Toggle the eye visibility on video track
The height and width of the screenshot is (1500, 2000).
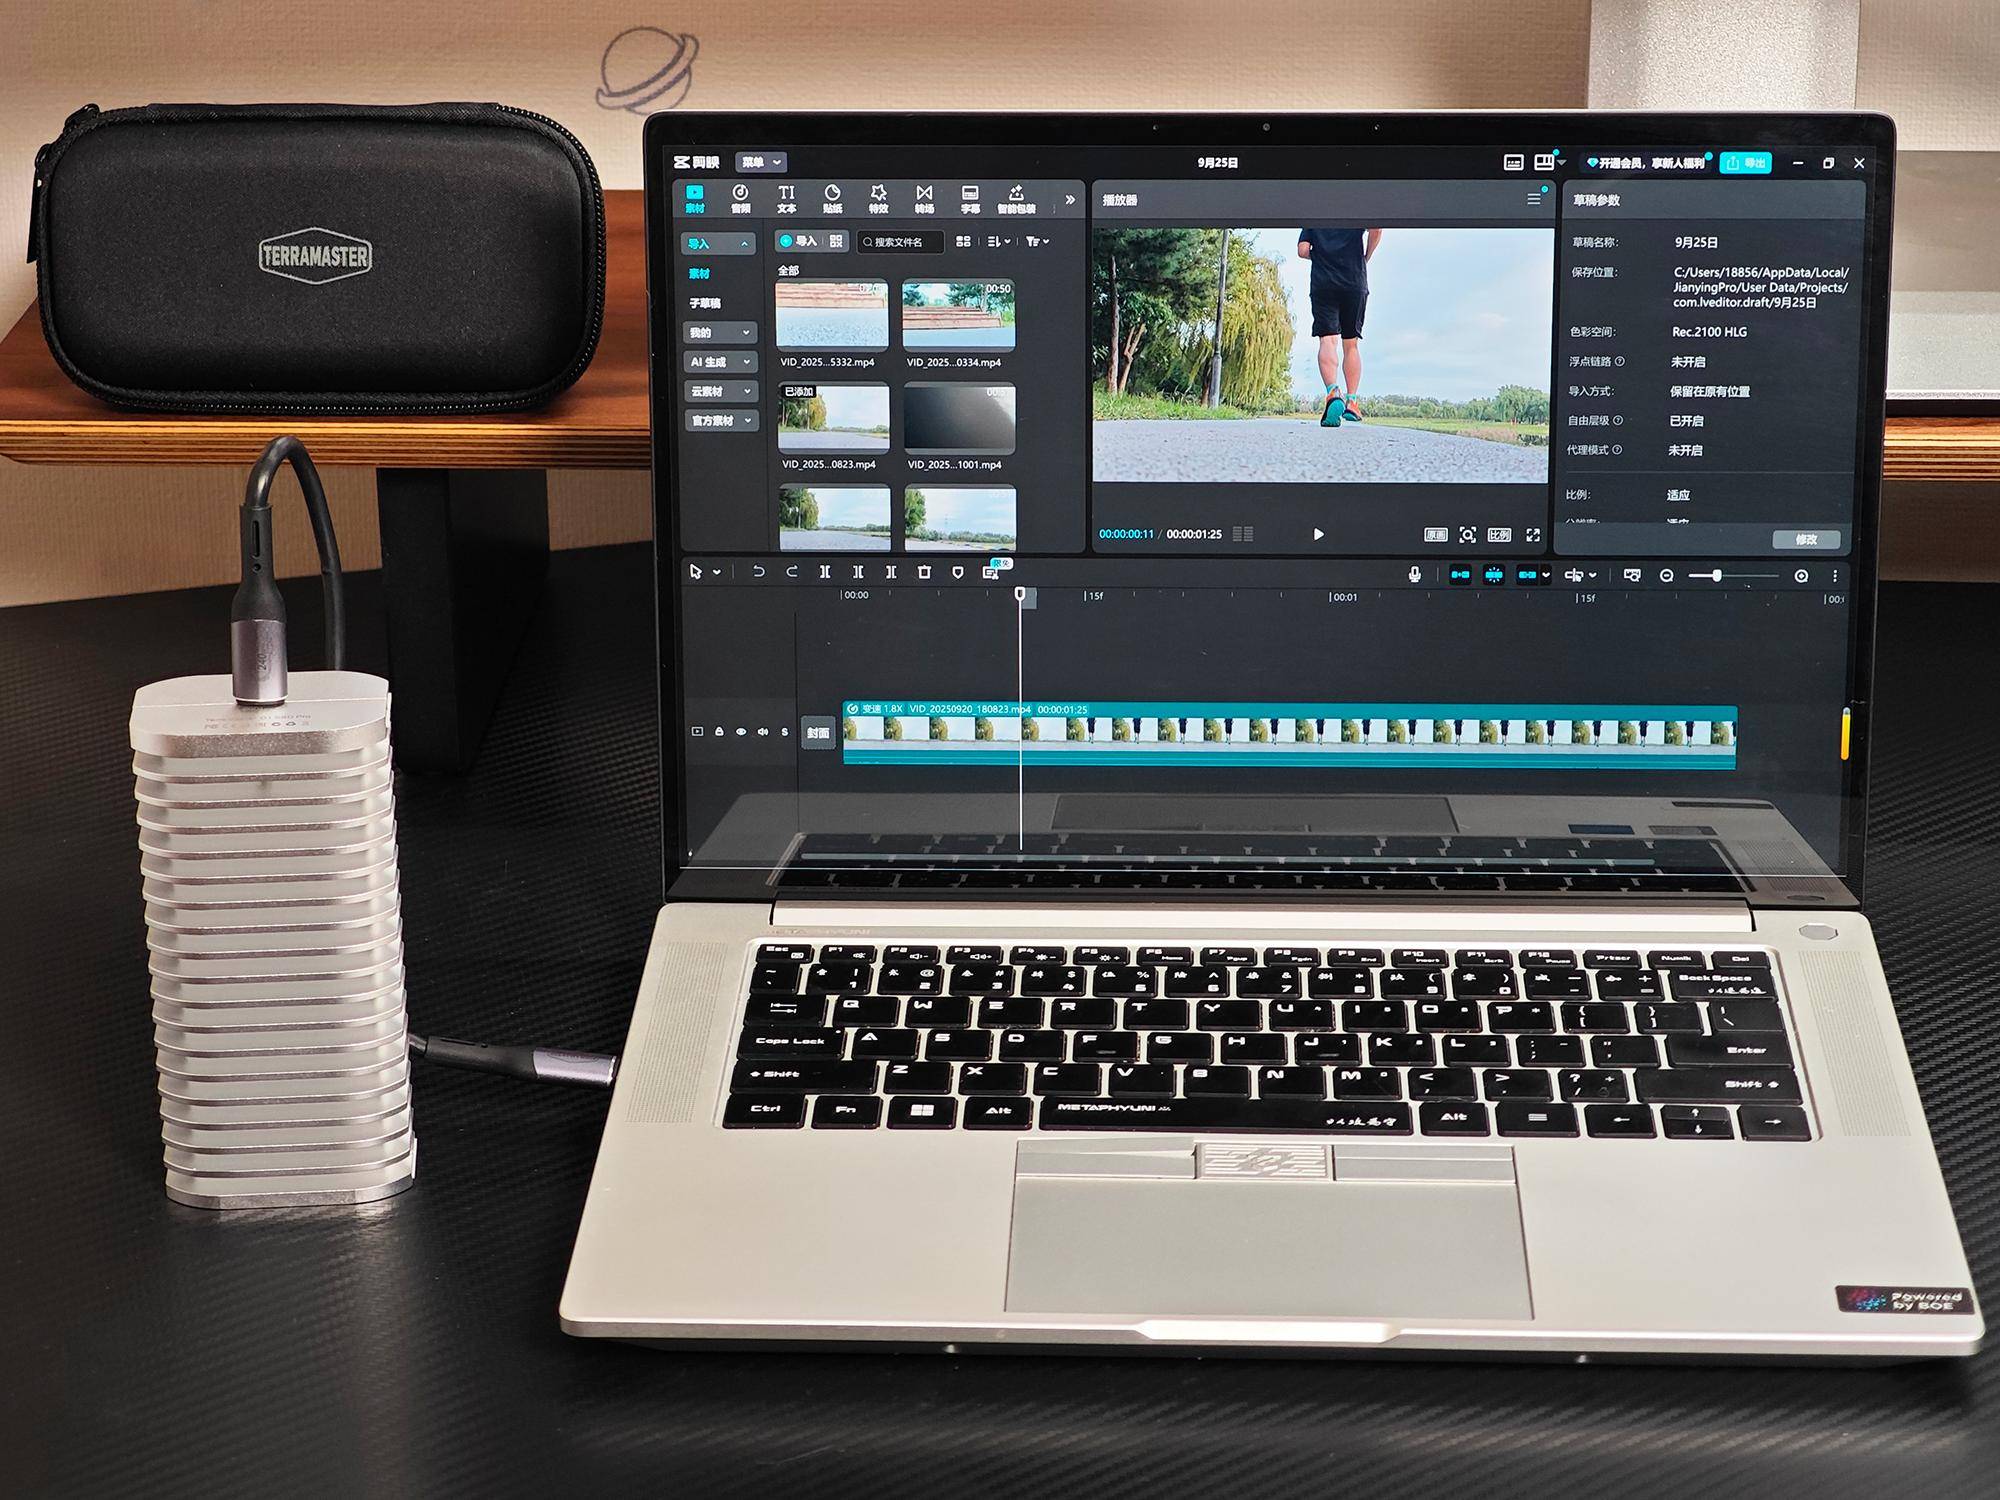coord(741,732)
